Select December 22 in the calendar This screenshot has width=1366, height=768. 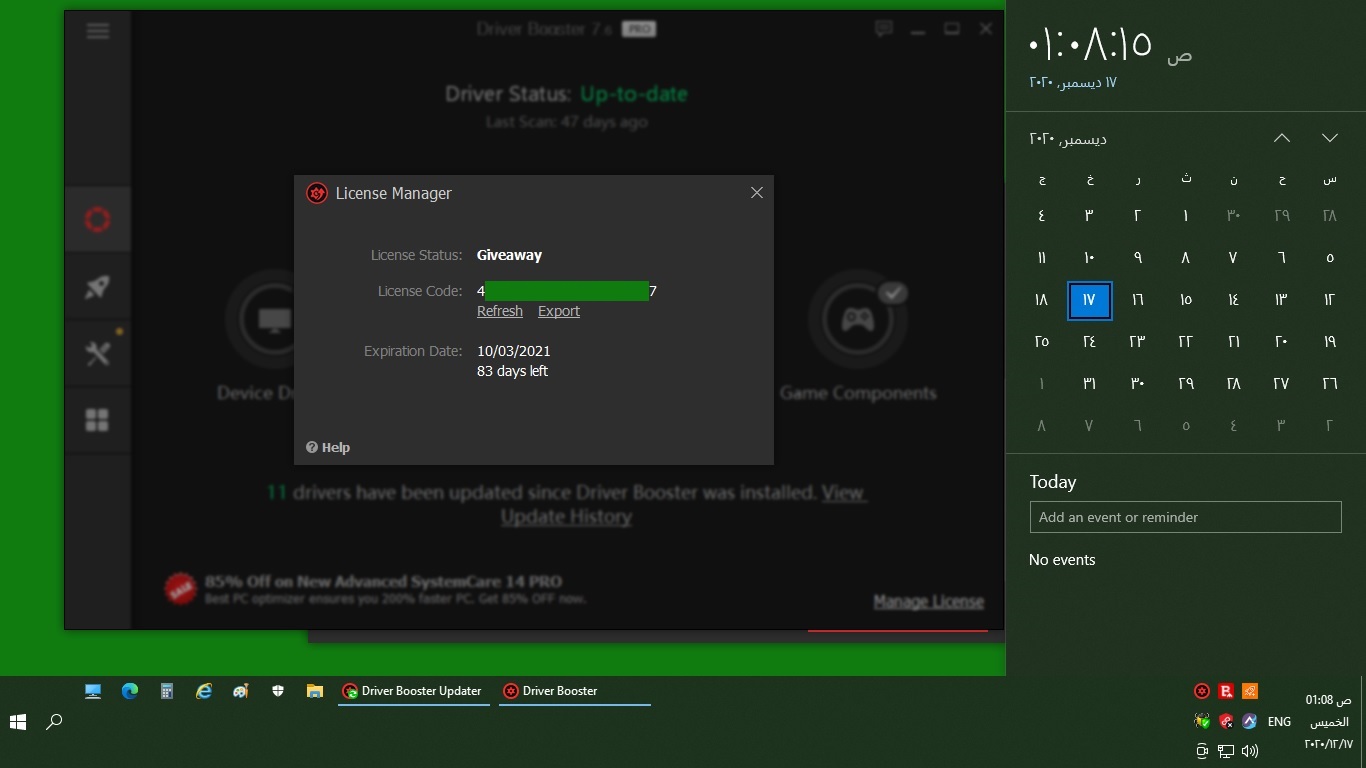(1185, 342)
